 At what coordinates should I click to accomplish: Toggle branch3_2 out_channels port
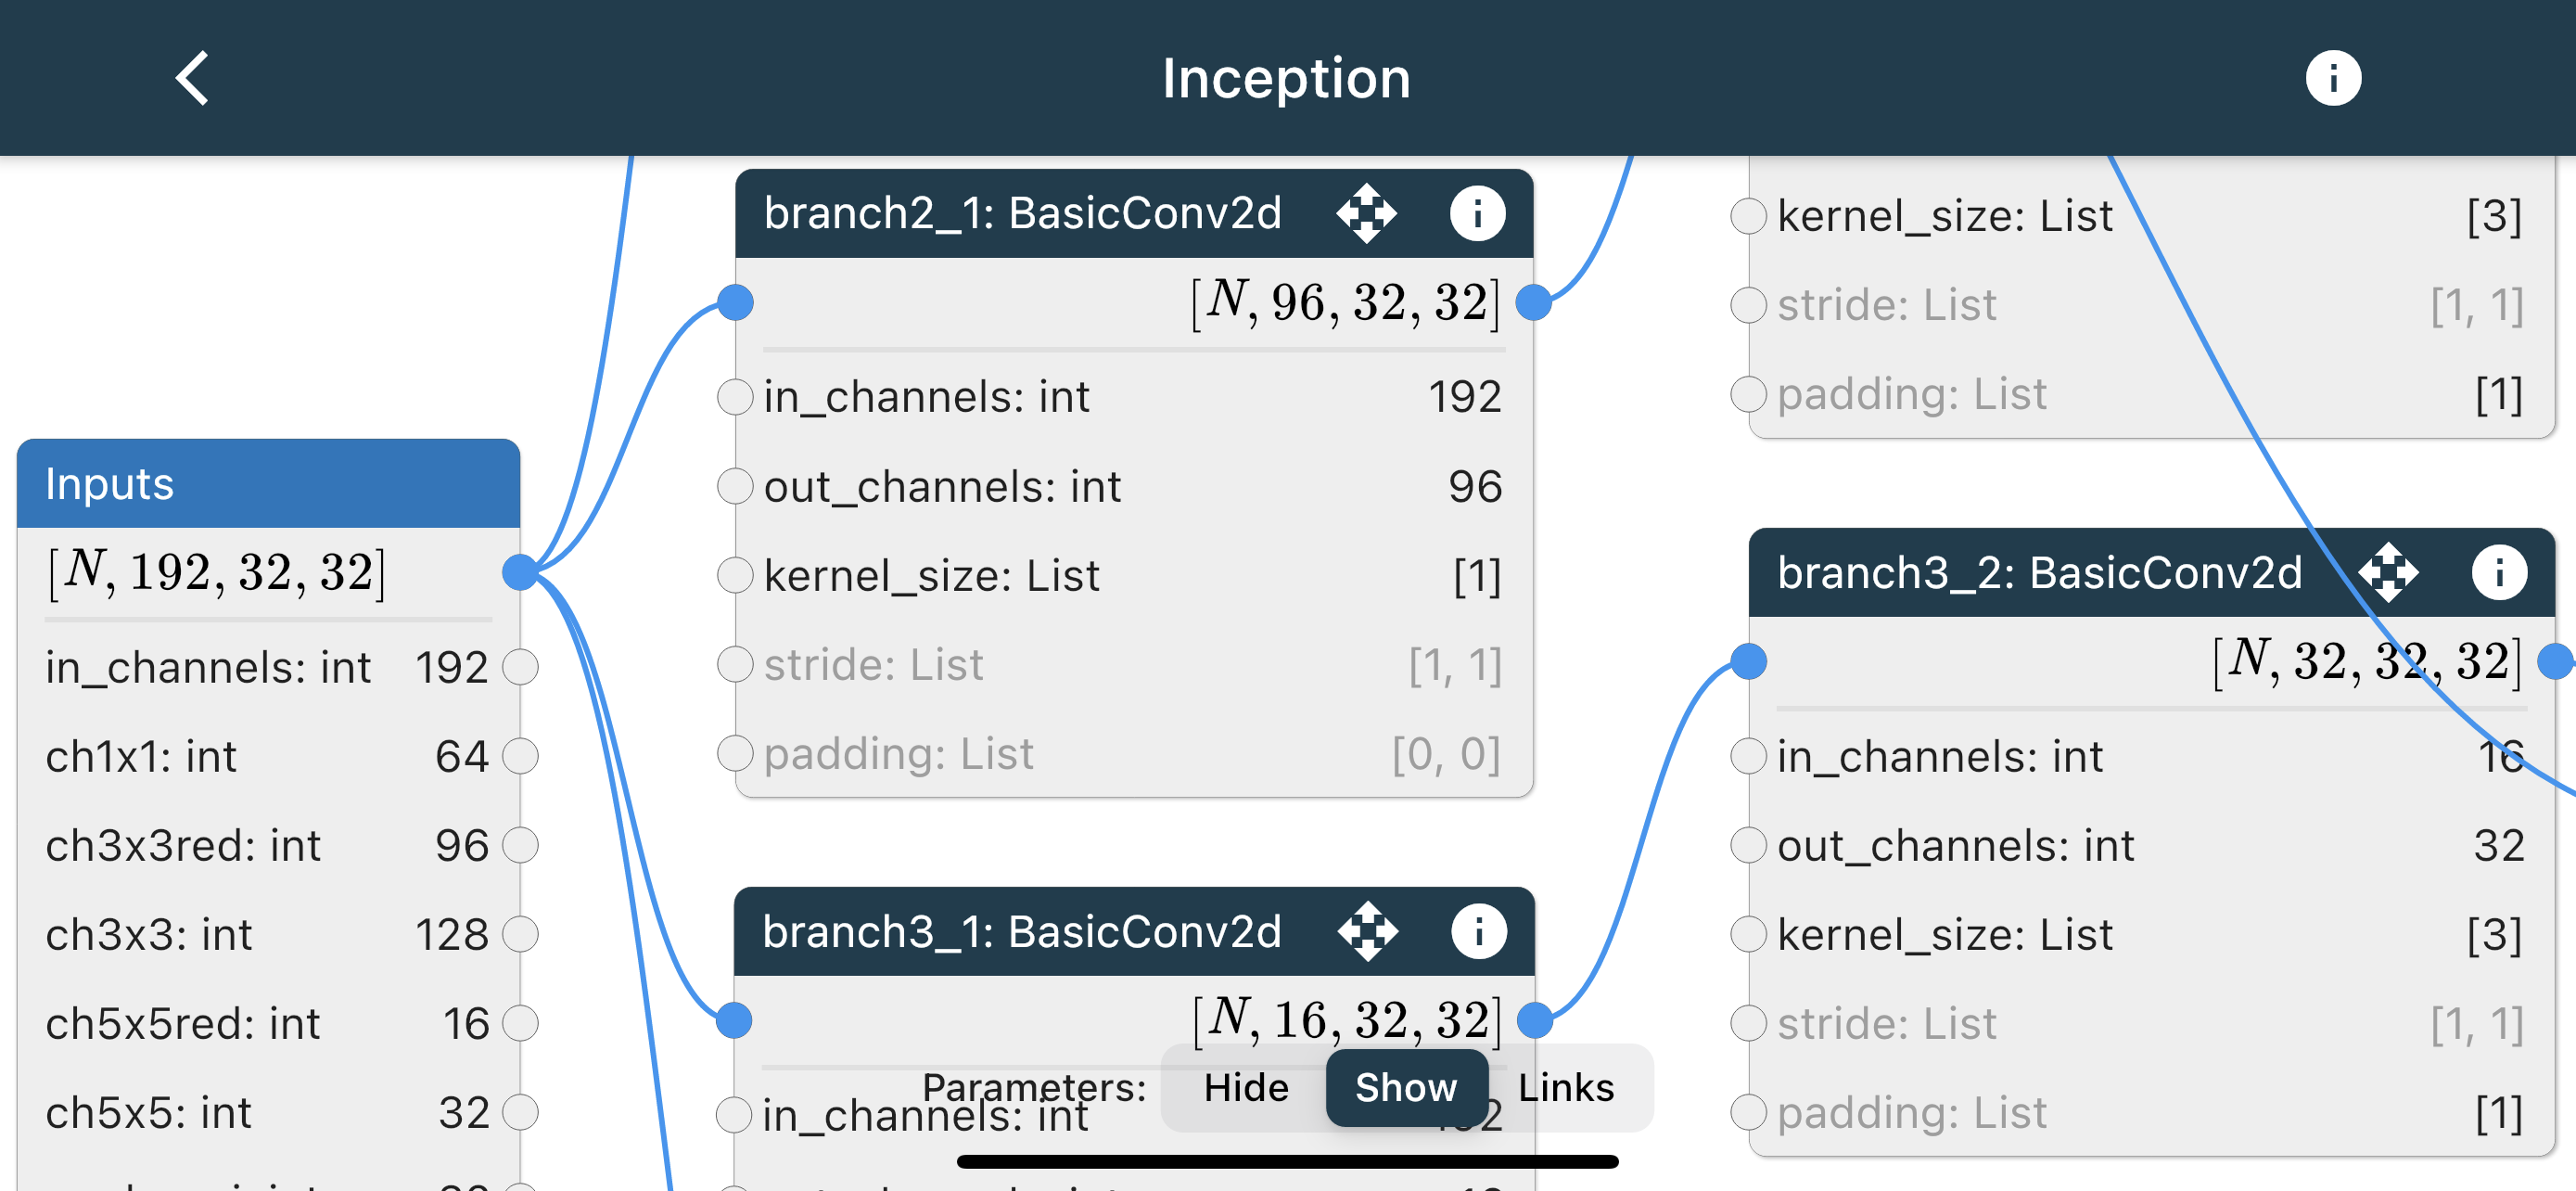coord(1748,845)
